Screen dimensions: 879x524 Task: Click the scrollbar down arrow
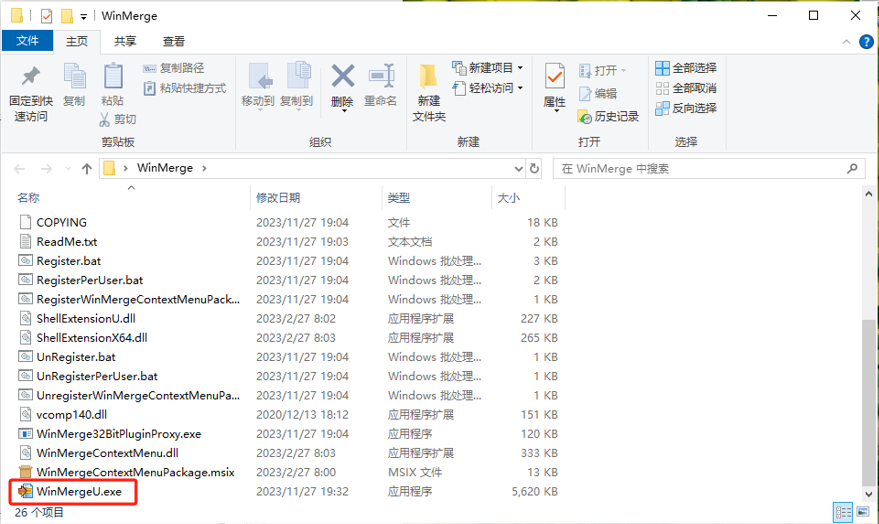868,494
